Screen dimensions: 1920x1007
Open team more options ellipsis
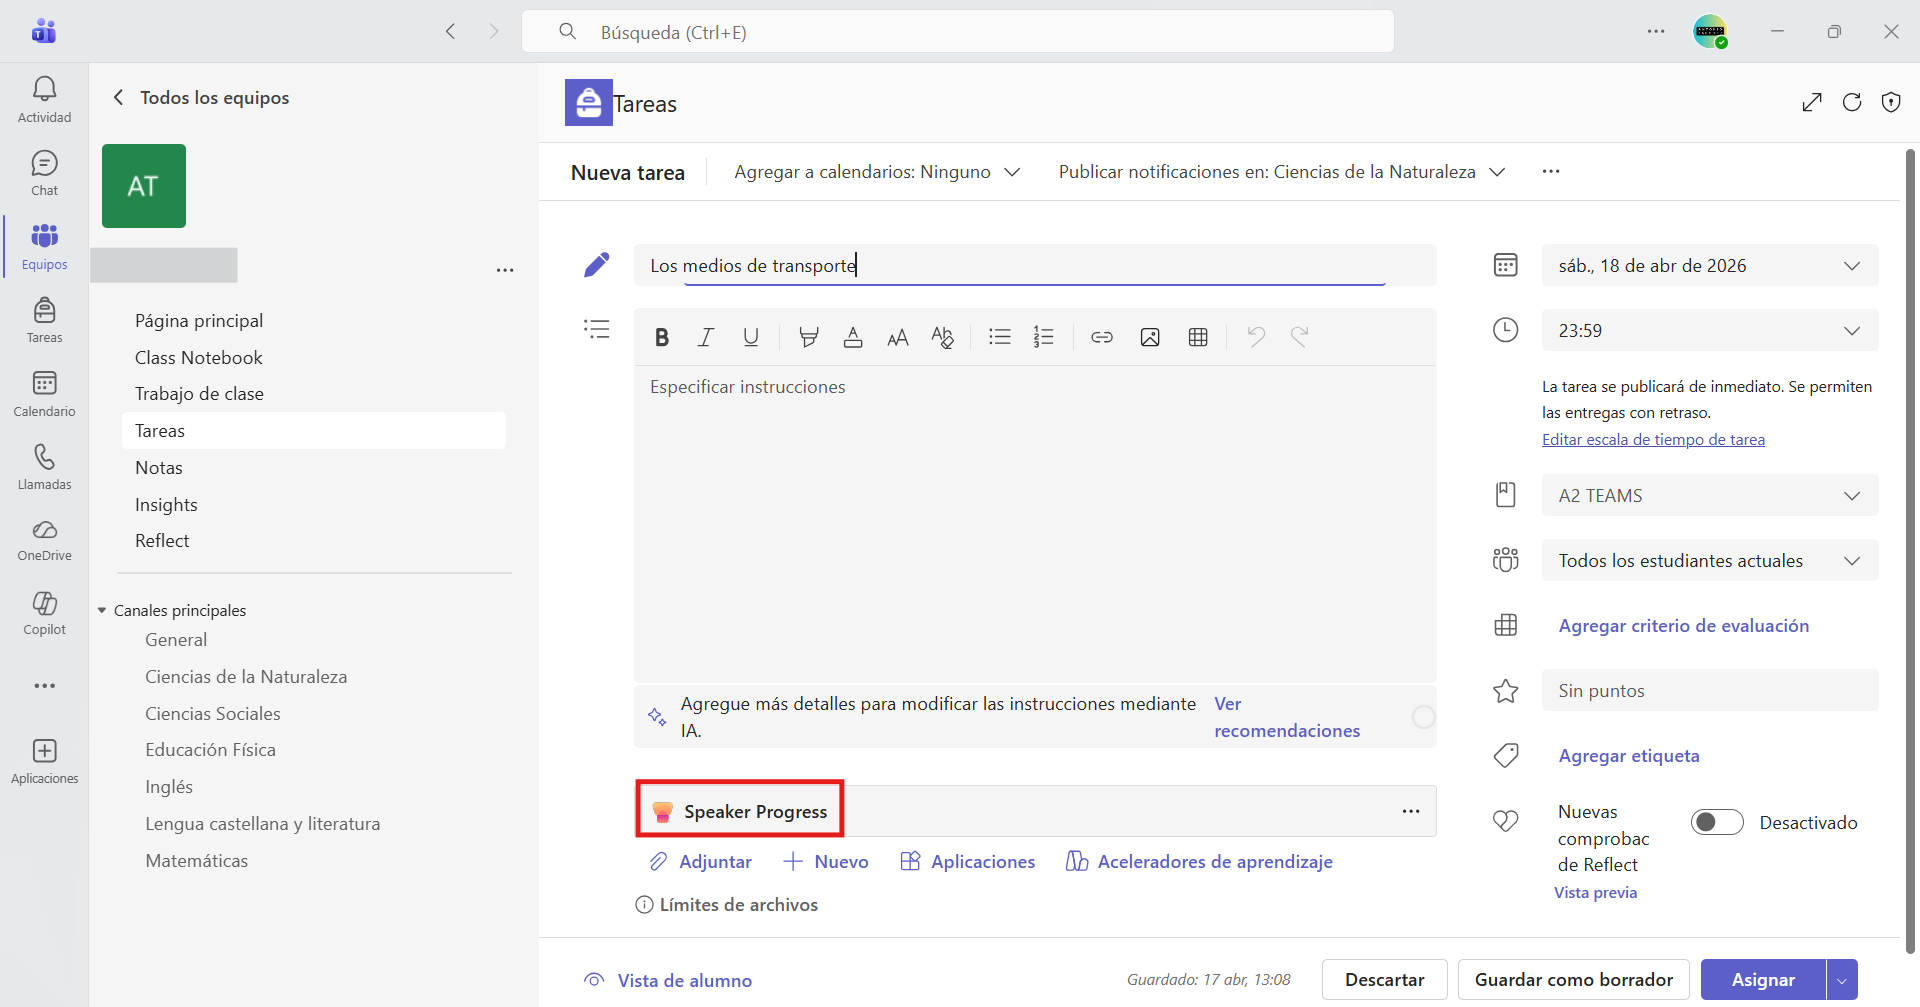505,270
